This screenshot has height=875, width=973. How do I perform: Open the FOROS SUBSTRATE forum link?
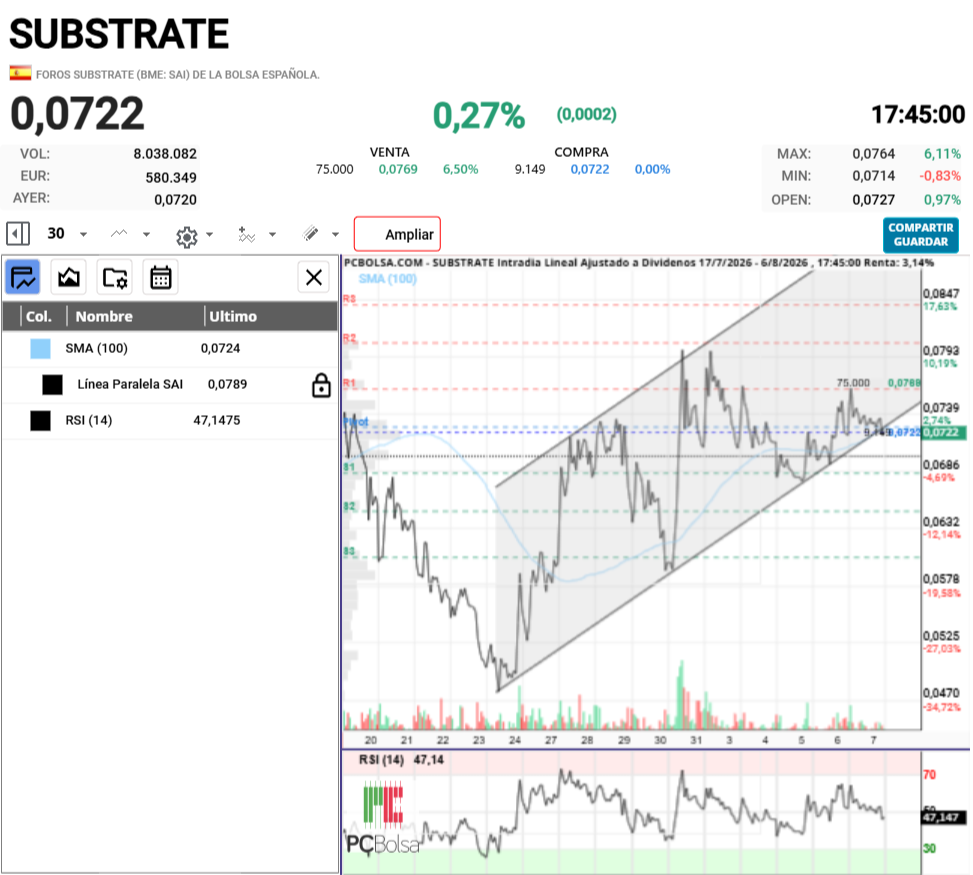(x=177, y=74)
